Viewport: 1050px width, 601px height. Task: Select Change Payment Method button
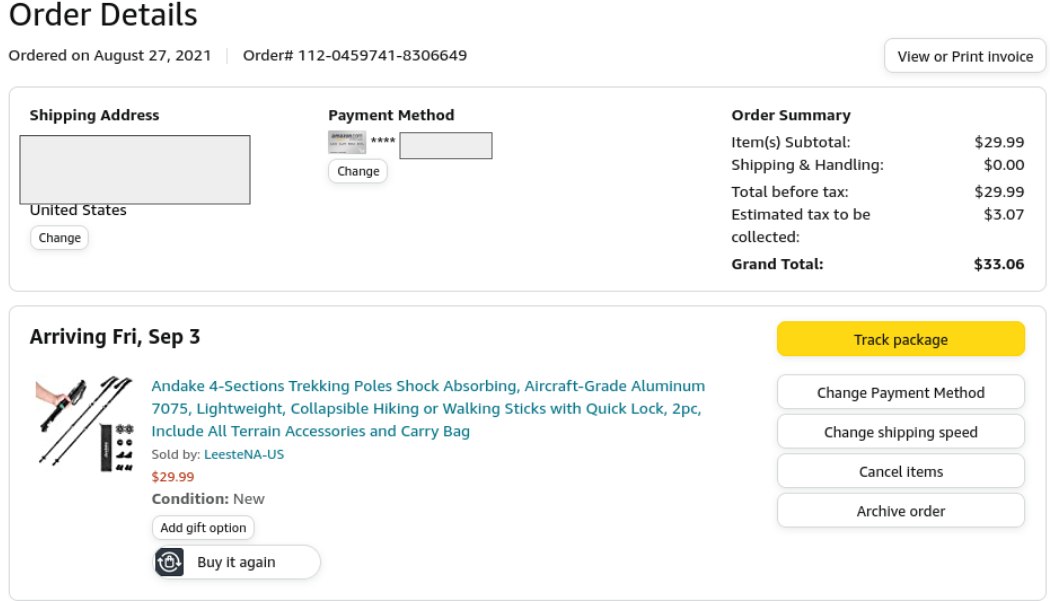coord(900,393)
